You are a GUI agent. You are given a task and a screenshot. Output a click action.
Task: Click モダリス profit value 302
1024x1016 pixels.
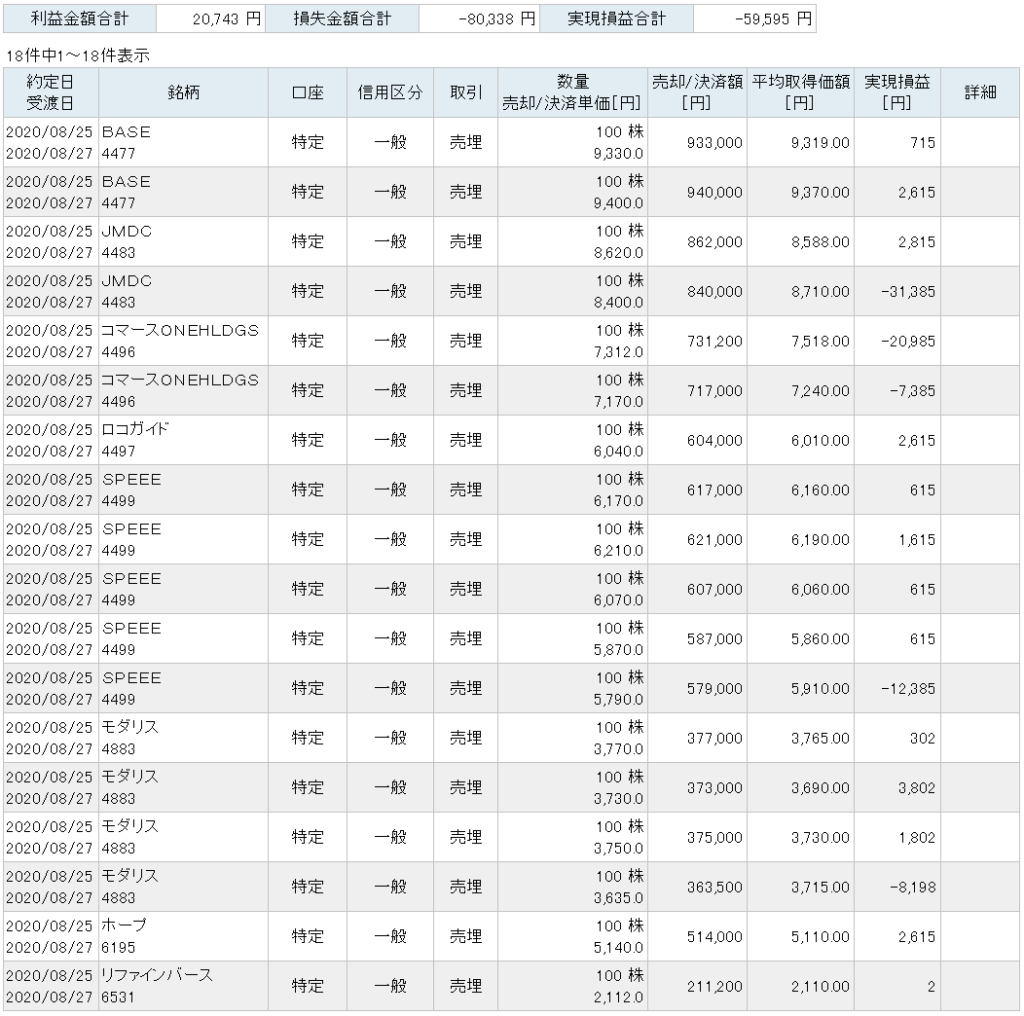[922, 738]
